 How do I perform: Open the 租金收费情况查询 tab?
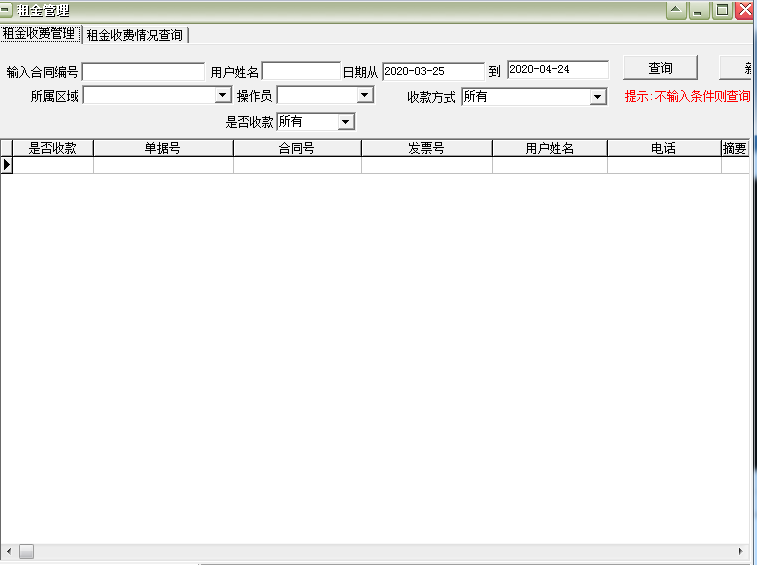tap(135, 35)
